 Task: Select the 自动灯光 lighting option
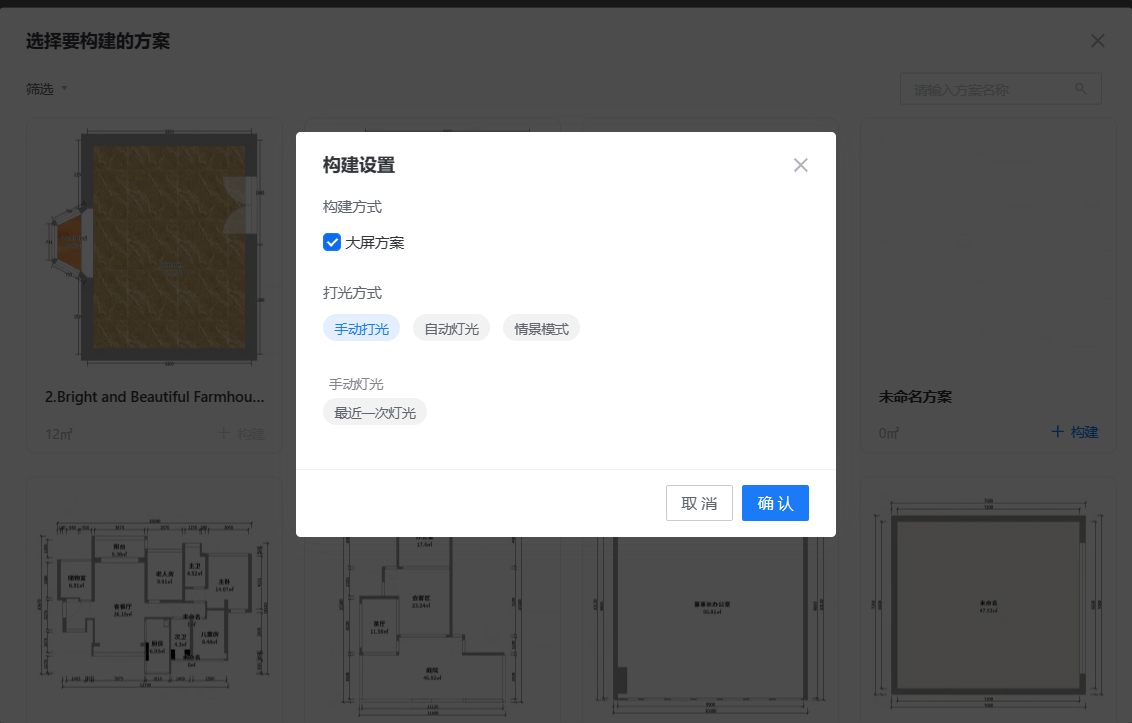(x=451, y=328)
